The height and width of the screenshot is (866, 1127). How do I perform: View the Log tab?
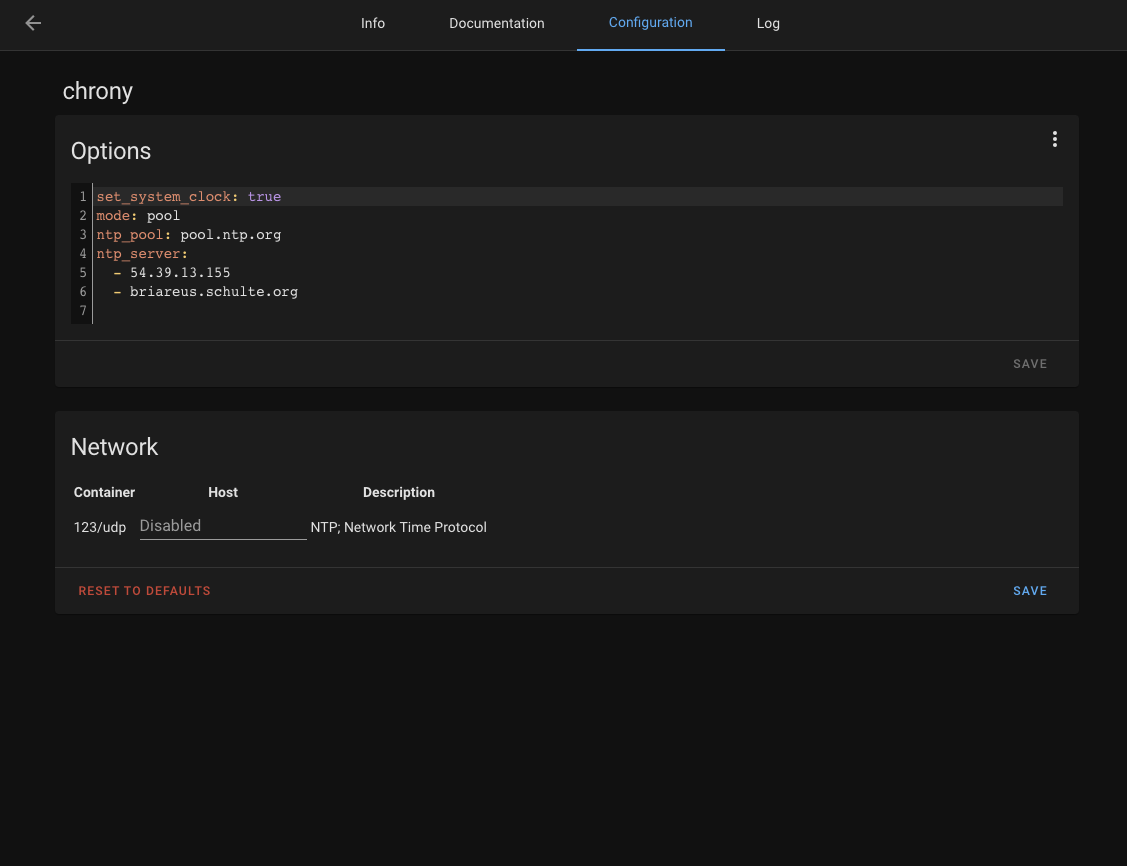[768, 23]
